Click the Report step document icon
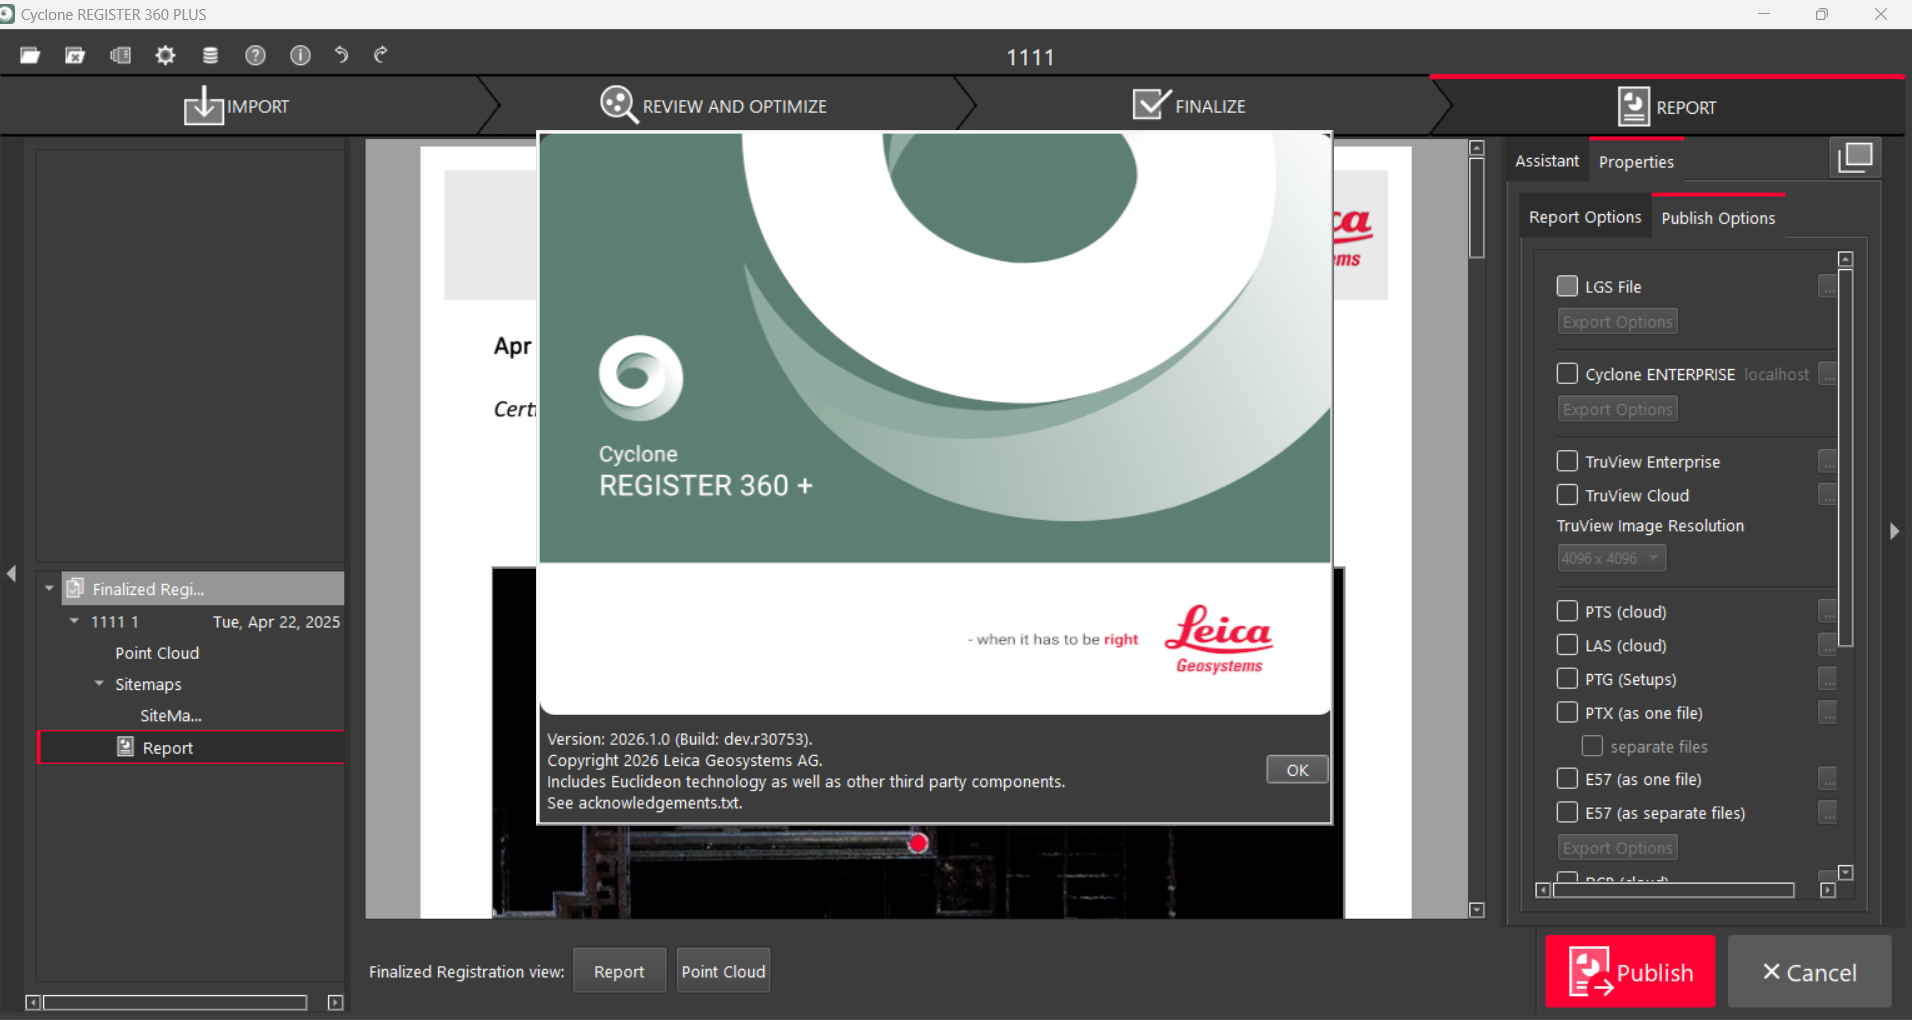The width and height of the screenshot is (1912, 1020). (1633, 106)
